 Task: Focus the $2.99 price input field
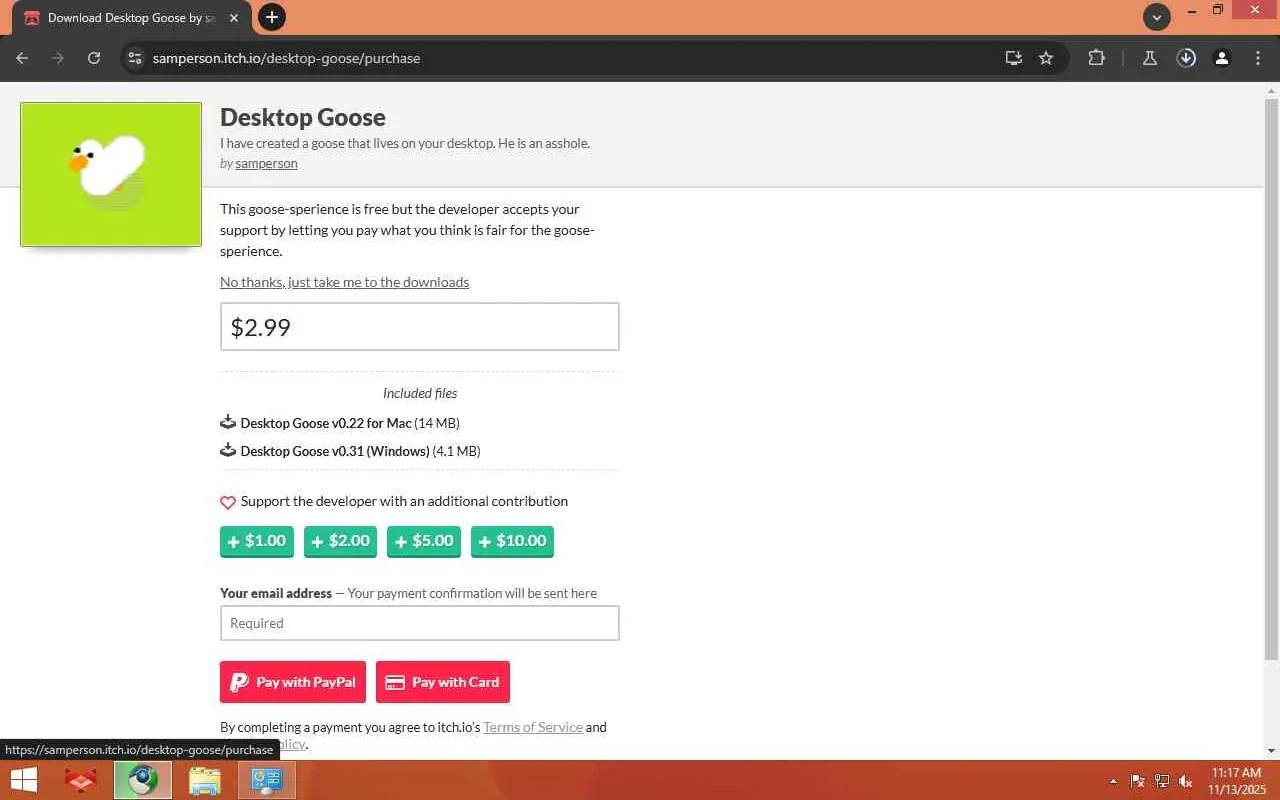click(x=420, y=327)
